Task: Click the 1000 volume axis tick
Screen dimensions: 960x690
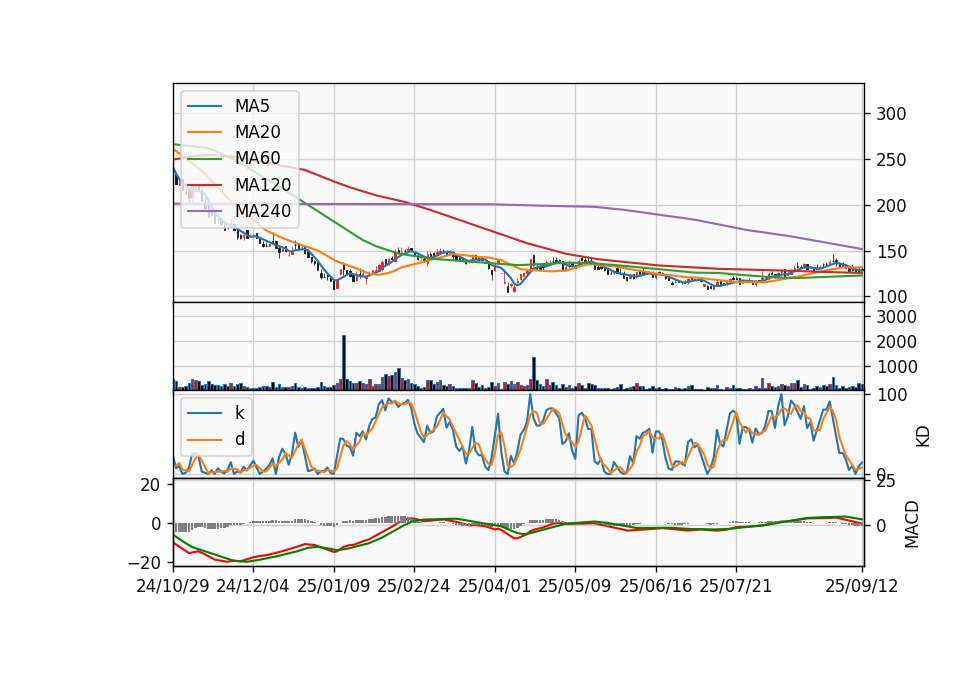Action: (x=896, y=367)
